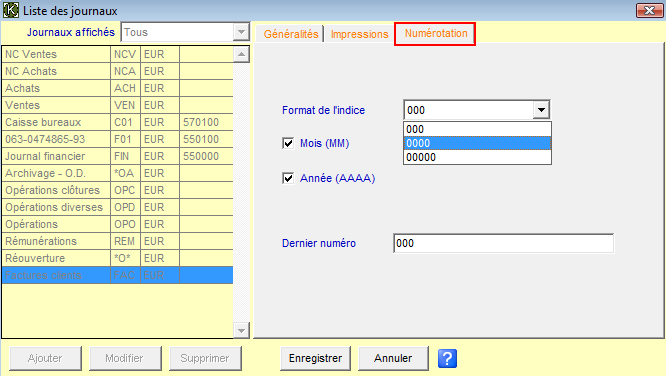Click the FAC code cell
The width and height of the screenshot is (666, 376).
125,275
